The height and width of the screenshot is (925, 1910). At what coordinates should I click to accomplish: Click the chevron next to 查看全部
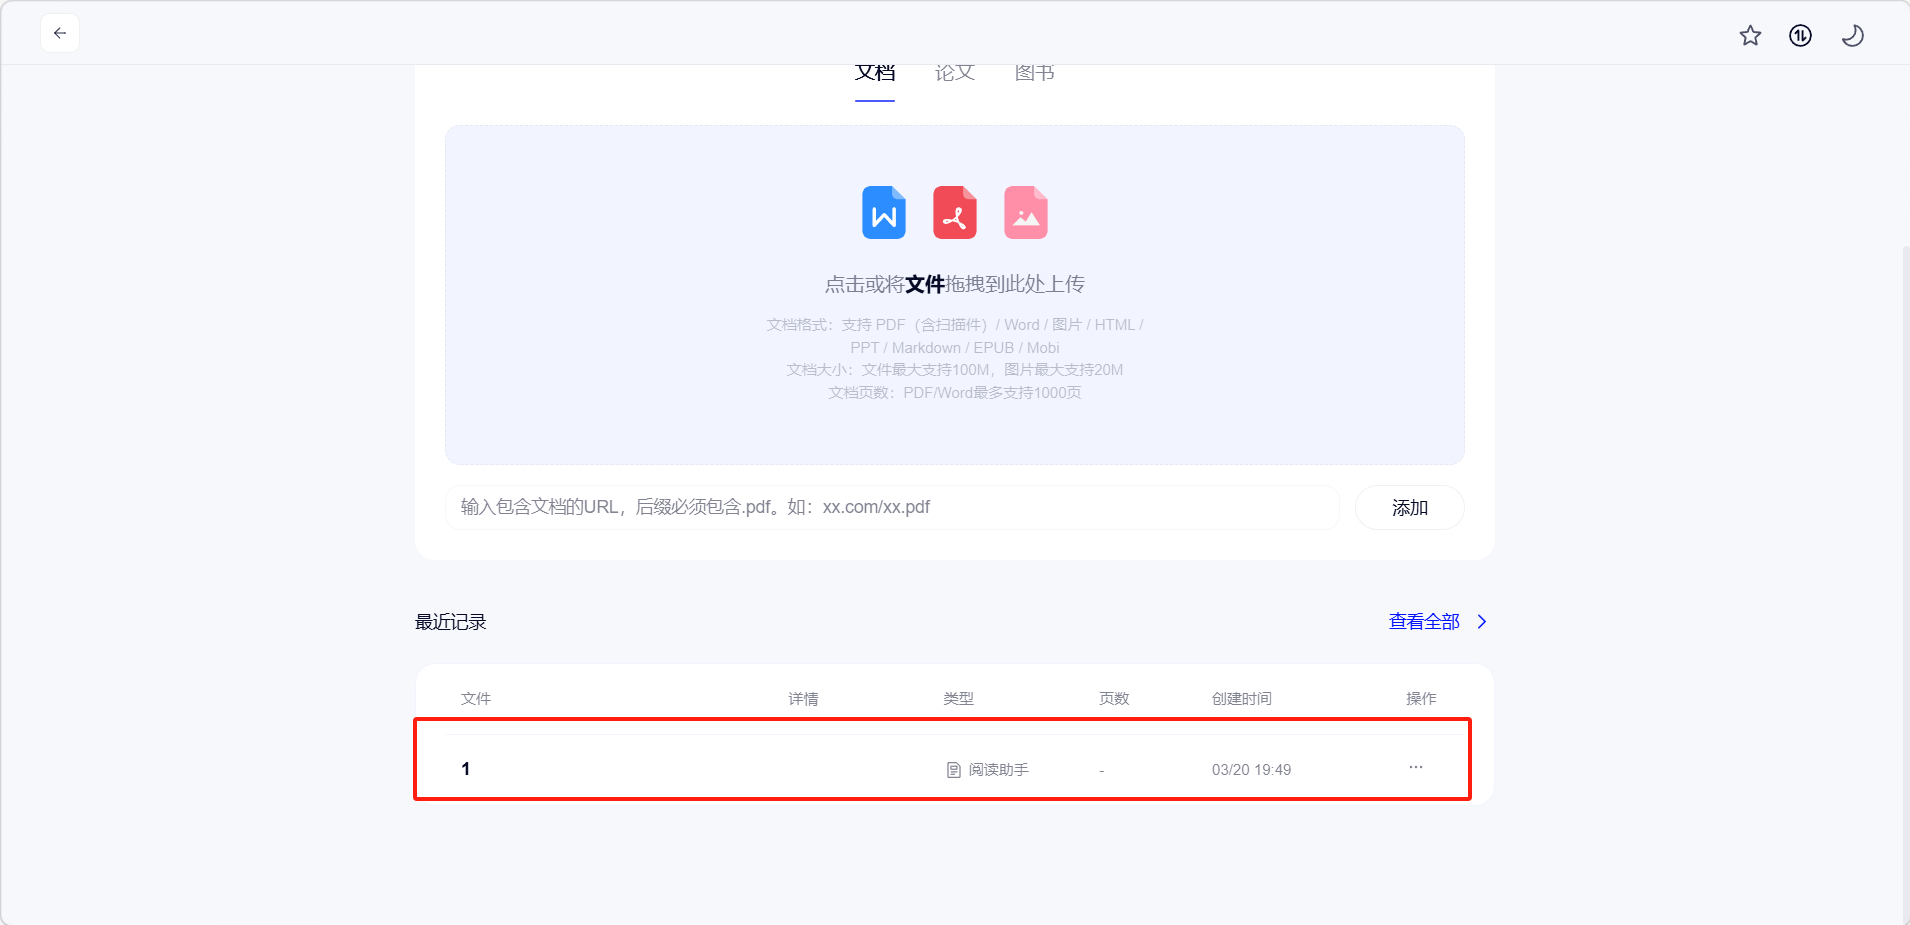point(1482,622)
